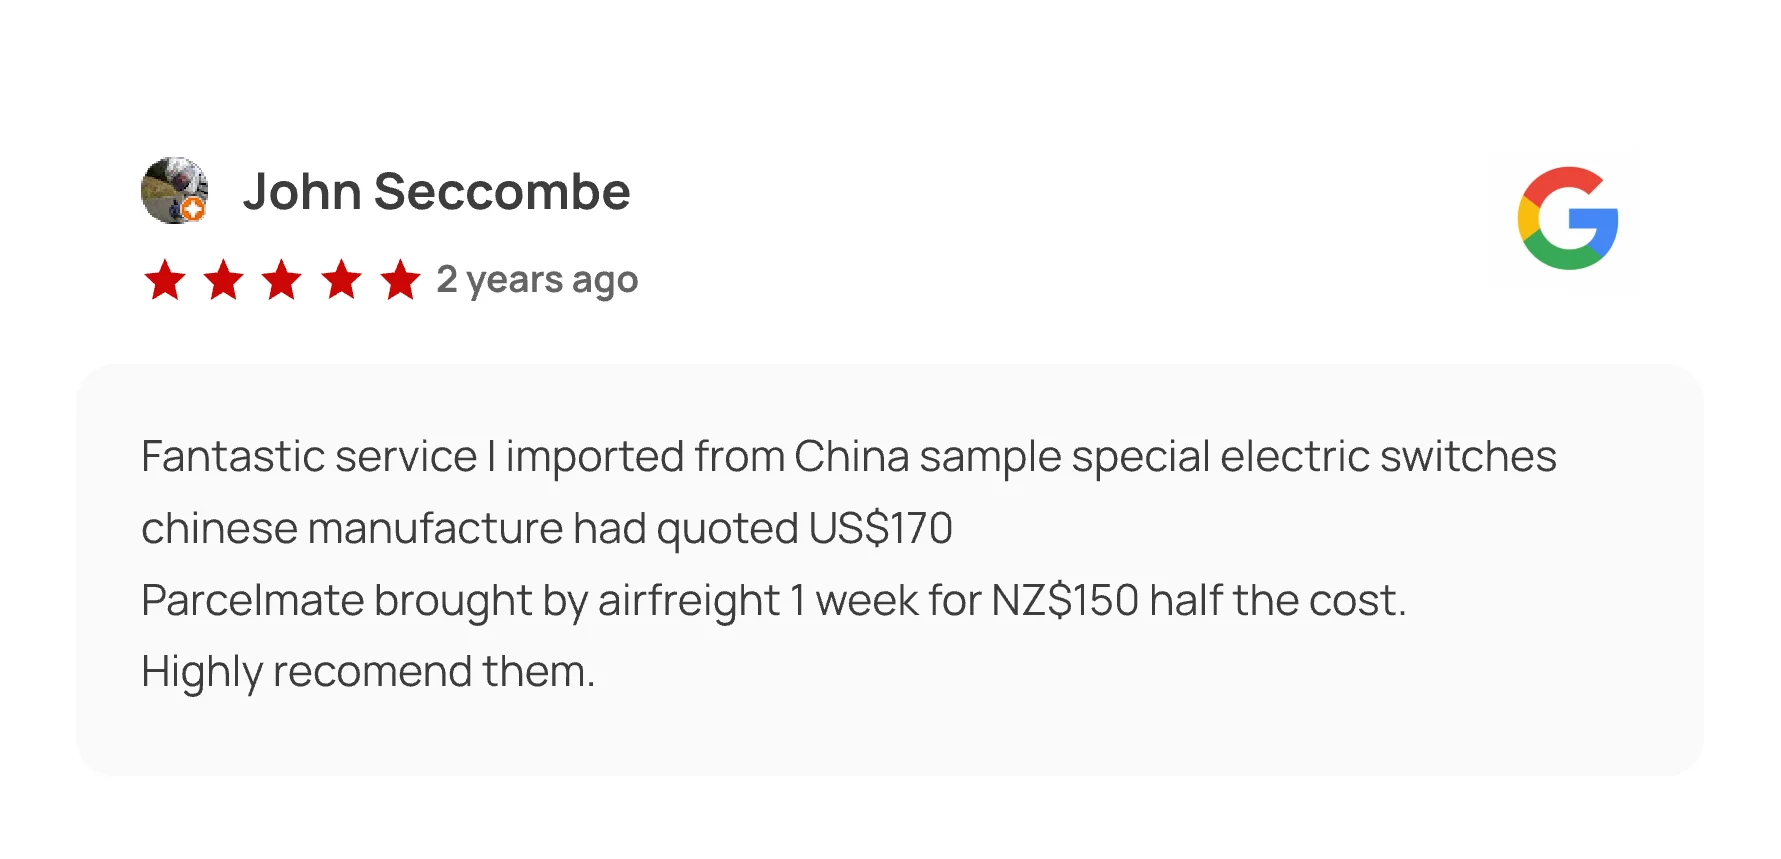Screen dimensions: 1781x859
Task: Open the Google logo icon
Action: 1567,218
